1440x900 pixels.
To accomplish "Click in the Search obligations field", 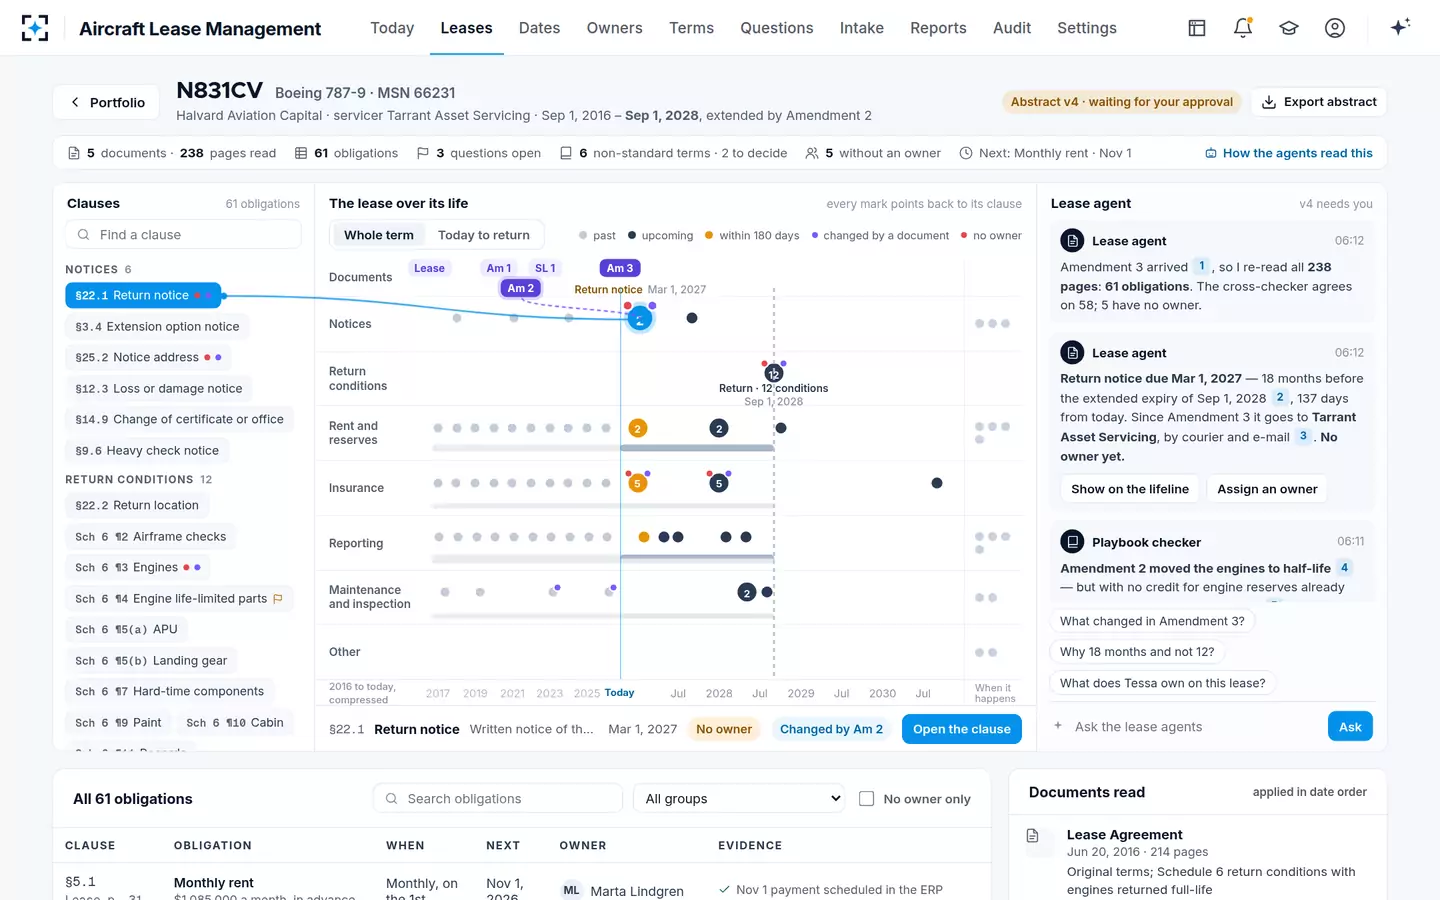I will pos(498,798).
